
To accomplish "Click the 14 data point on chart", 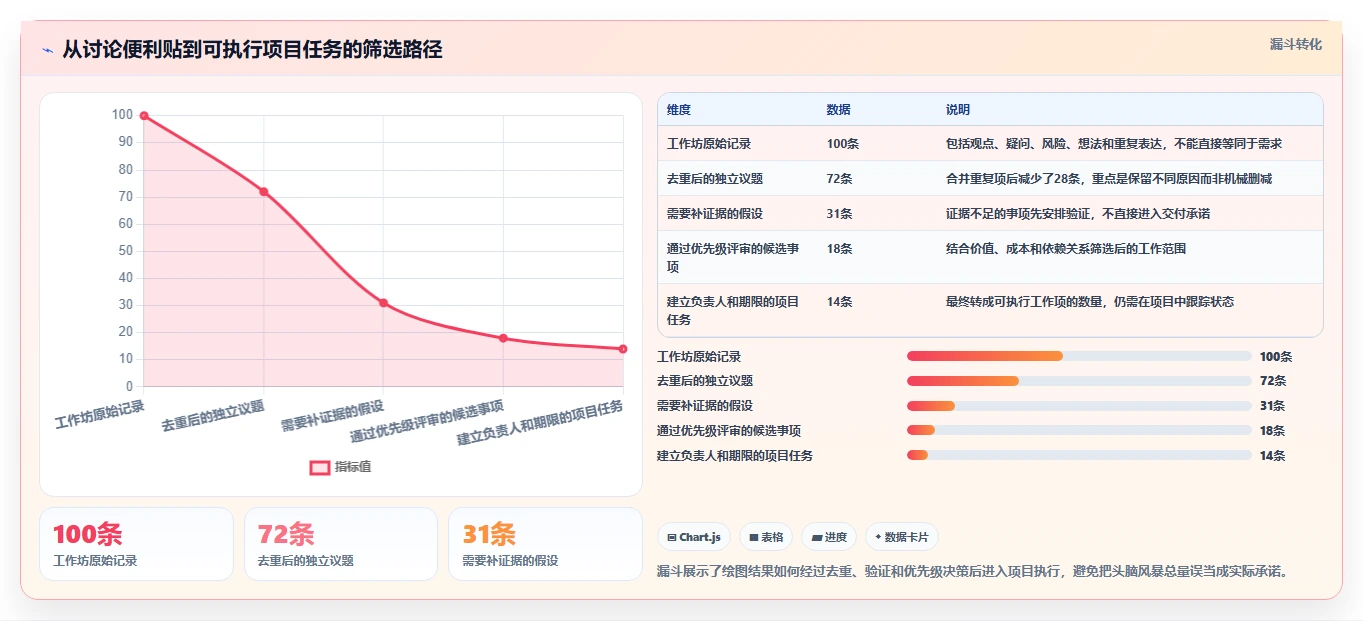I will (x=623, y=349).
